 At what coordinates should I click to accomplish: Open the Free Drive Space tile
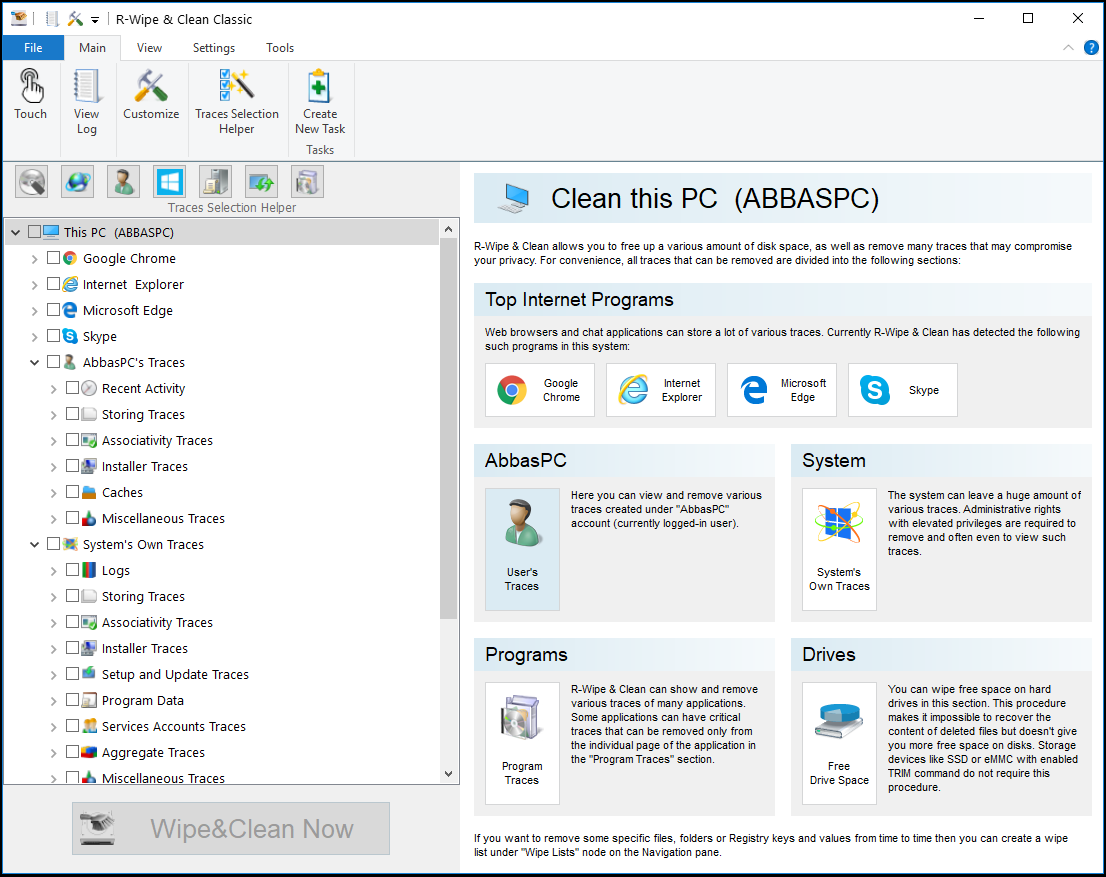(839, 743)
